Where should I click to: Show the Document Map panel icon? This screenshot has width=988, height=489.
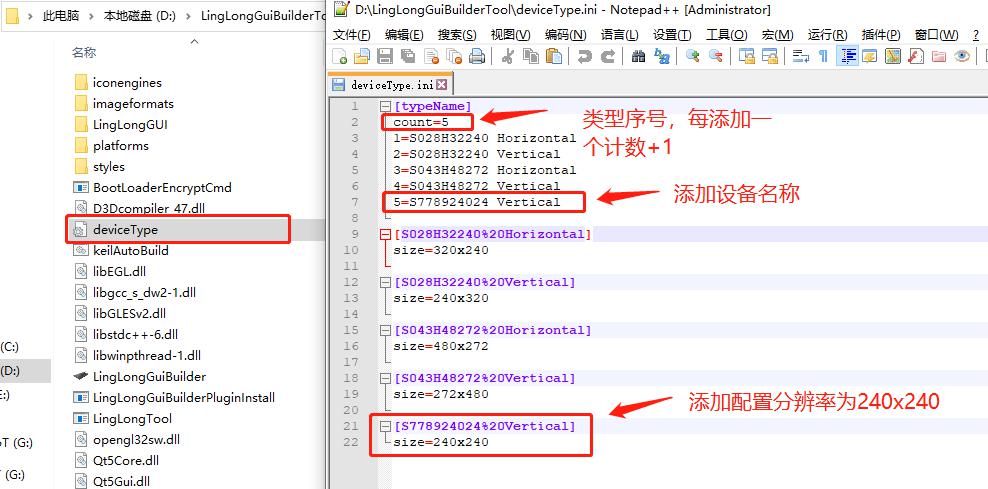point(893,57)
